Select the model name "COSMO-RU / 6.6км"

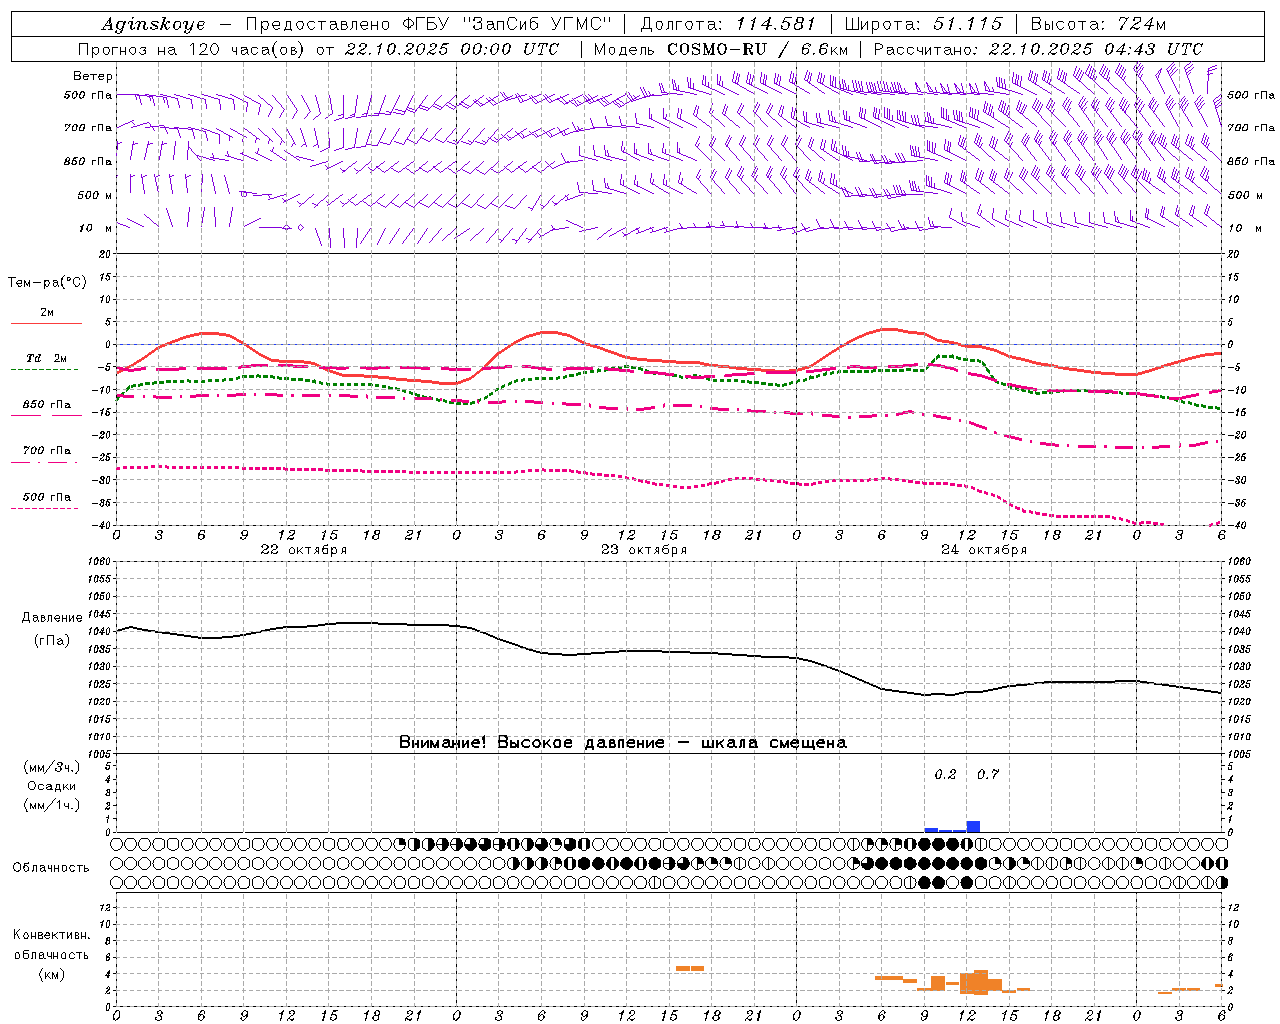pyautogui.click(x=758, y=49)
